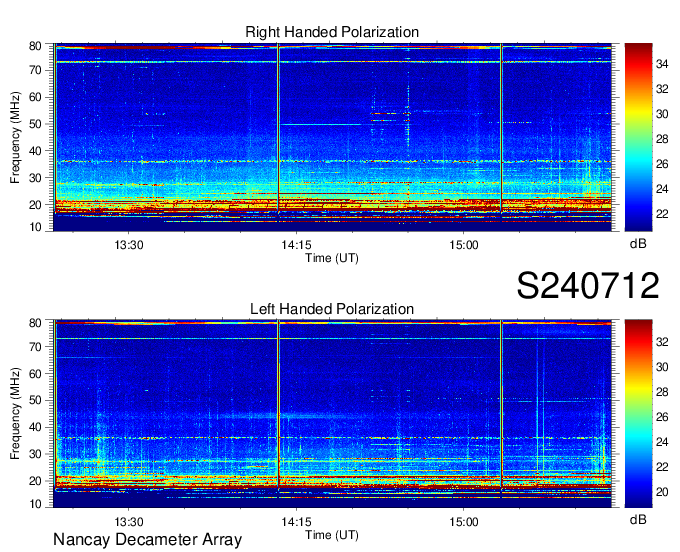Click the 22 value on the lower color scale
This screenshot has height=552, width=680.
pos(662,467)
